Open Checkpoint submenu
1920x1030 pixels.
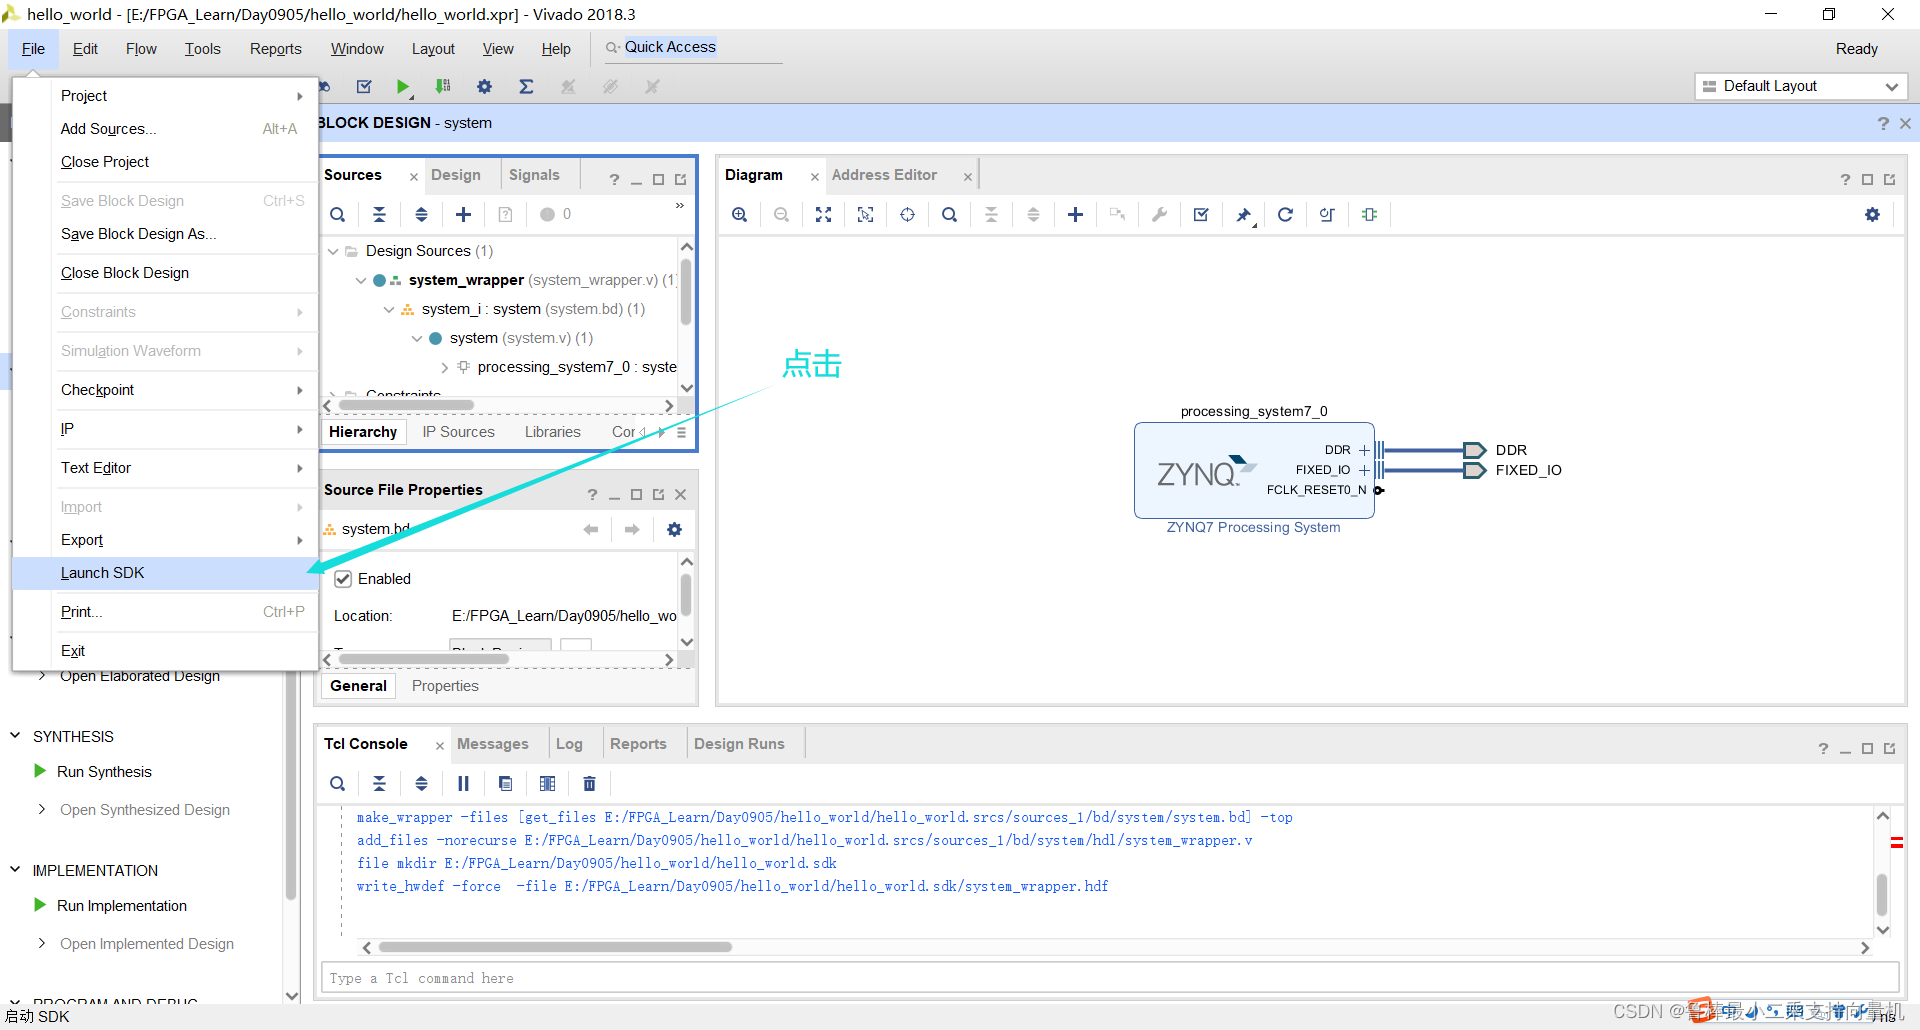pos(166,390)
